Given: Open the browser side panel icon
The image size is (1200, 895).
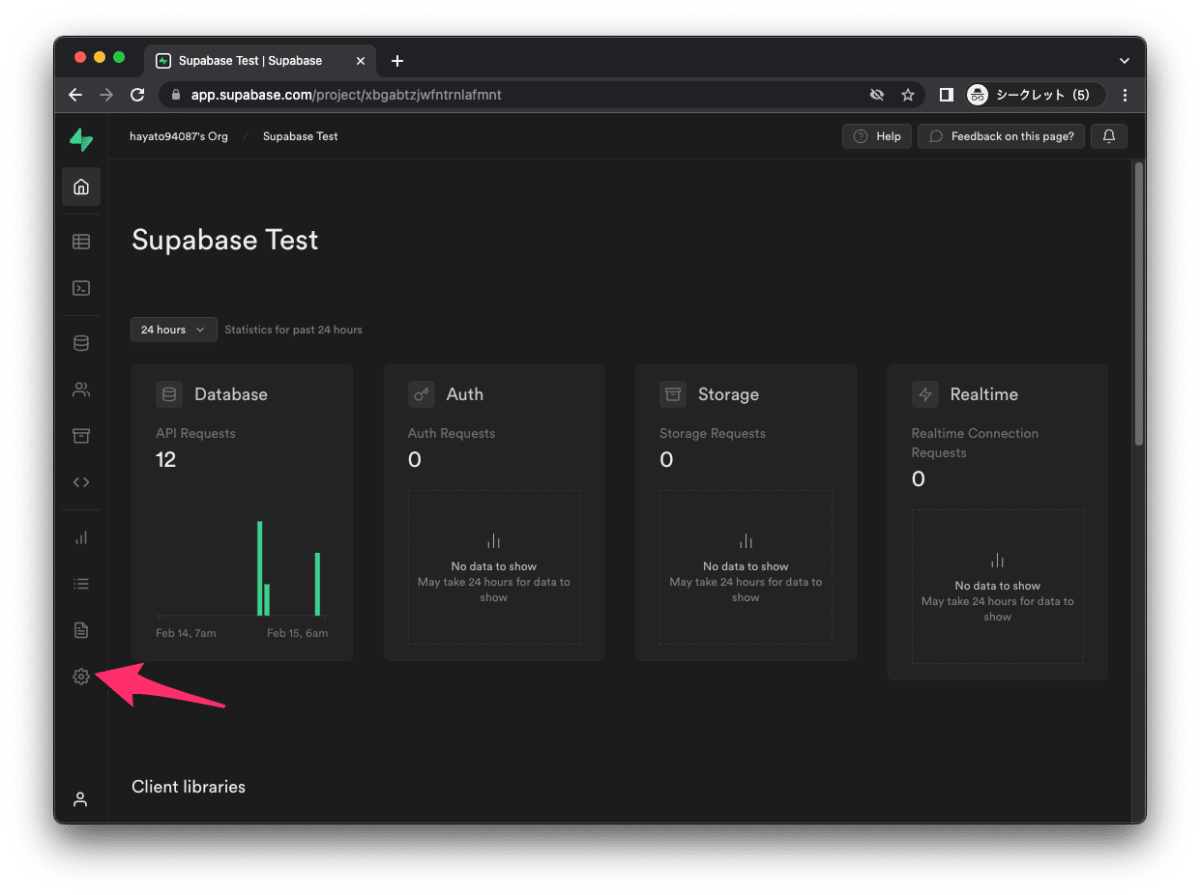Looking at the screenshot, I should [x=946, y=95].
